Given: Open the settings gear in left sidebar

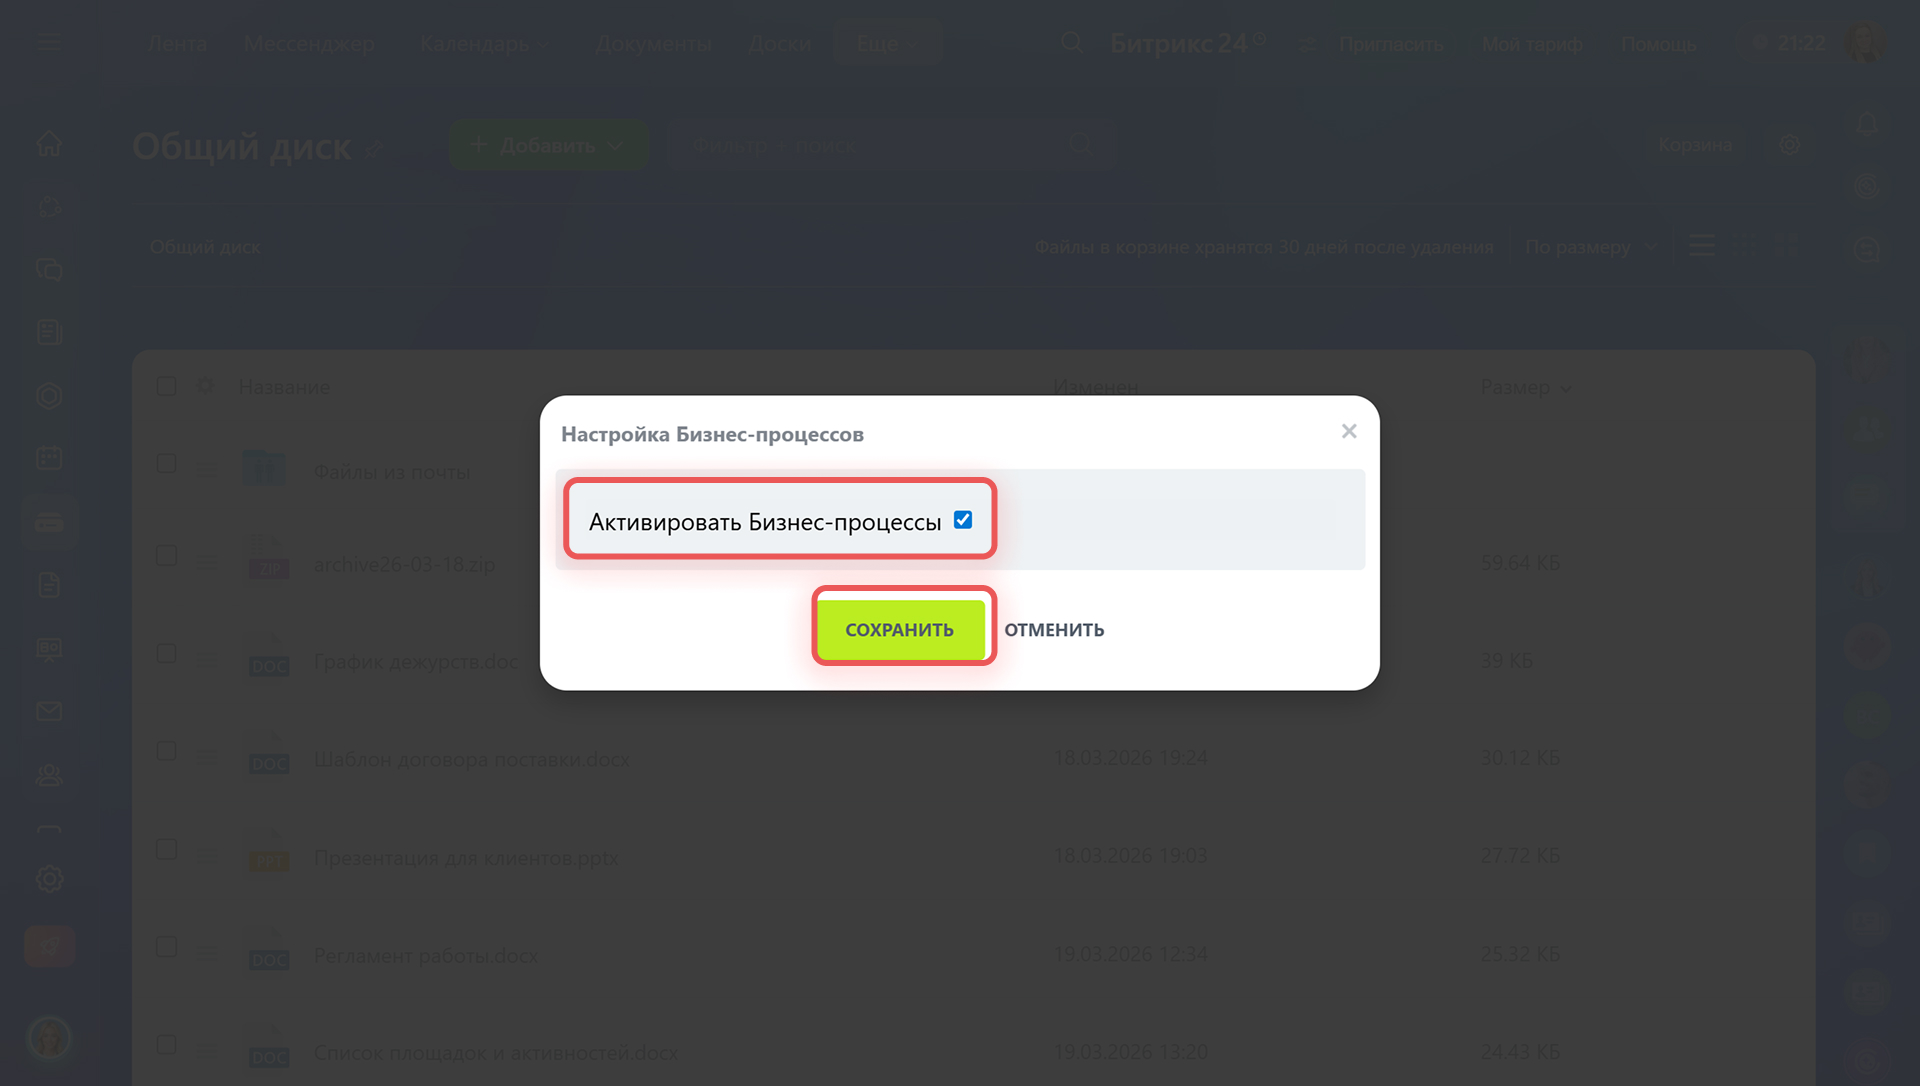Looking at the screenshot, I should [49, 880].
